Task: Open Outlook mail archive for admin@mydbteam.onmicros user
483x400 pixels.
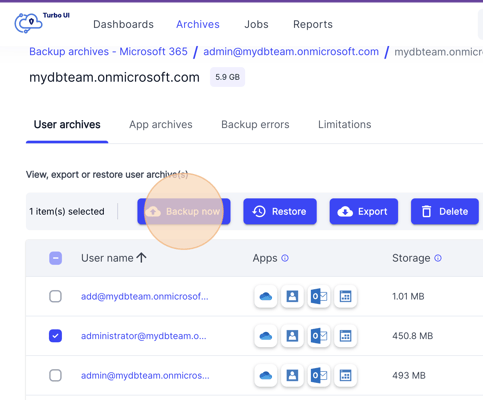Action: 319,376
